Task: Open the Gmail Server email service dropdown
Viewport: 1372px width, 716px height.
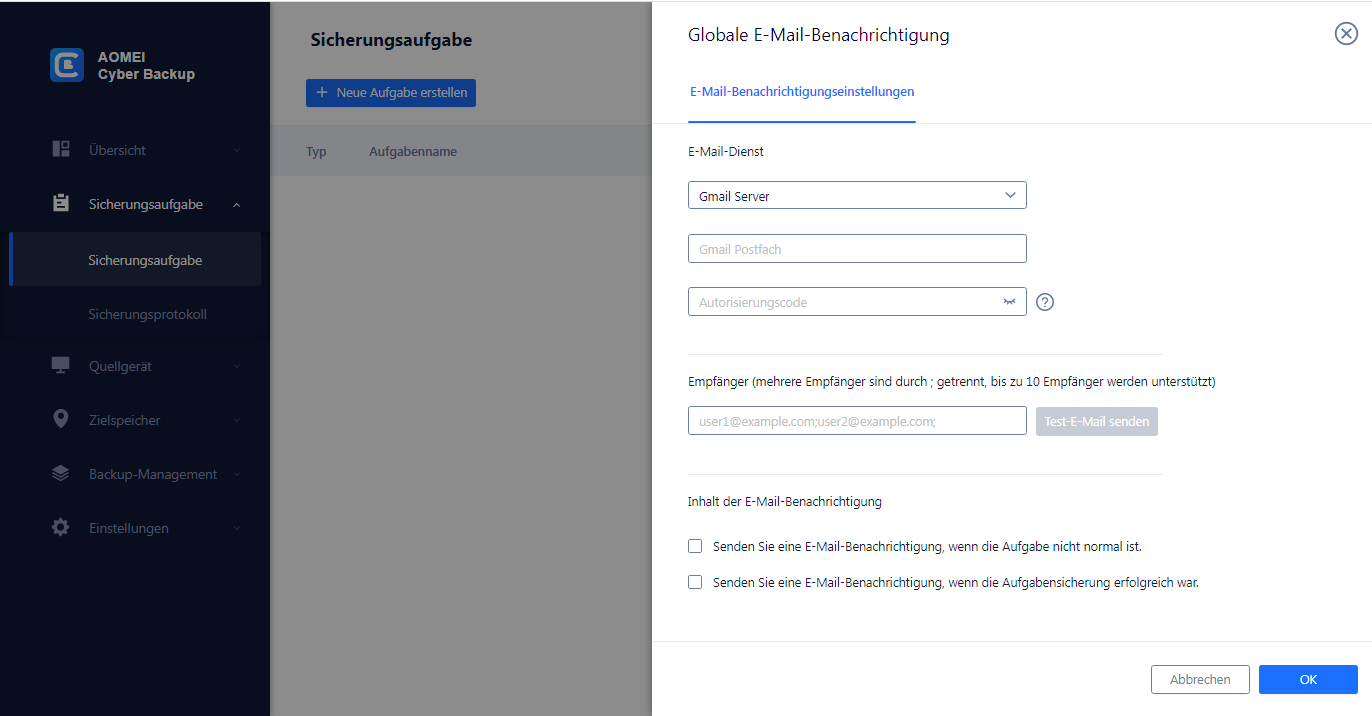Action: 857,196
